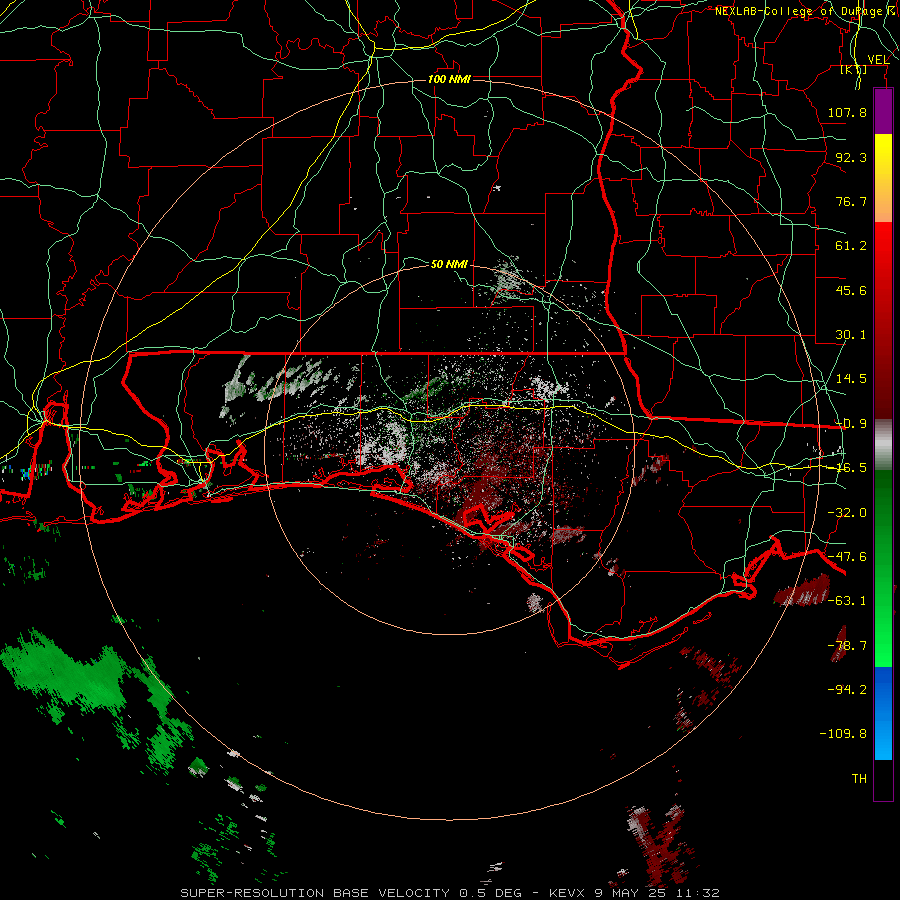Click the 45.6 velocity scale value

click(x=851, y=290)
